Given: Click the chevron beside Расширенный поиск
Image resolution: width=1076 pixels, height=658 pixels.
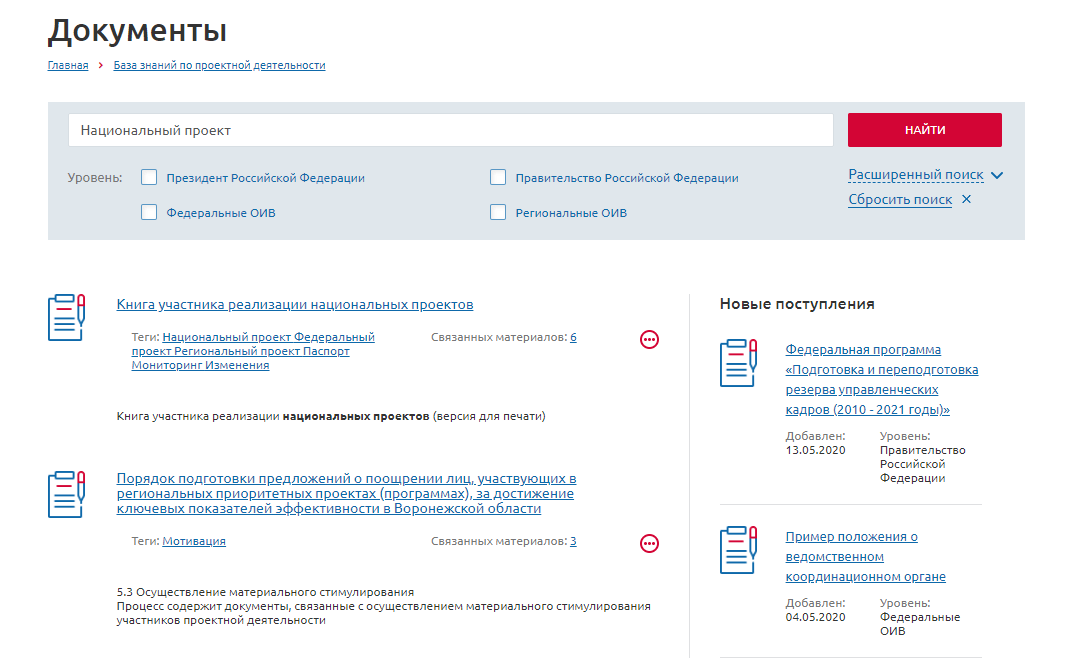Looking at the screenshot, I should tap(996, 176).
